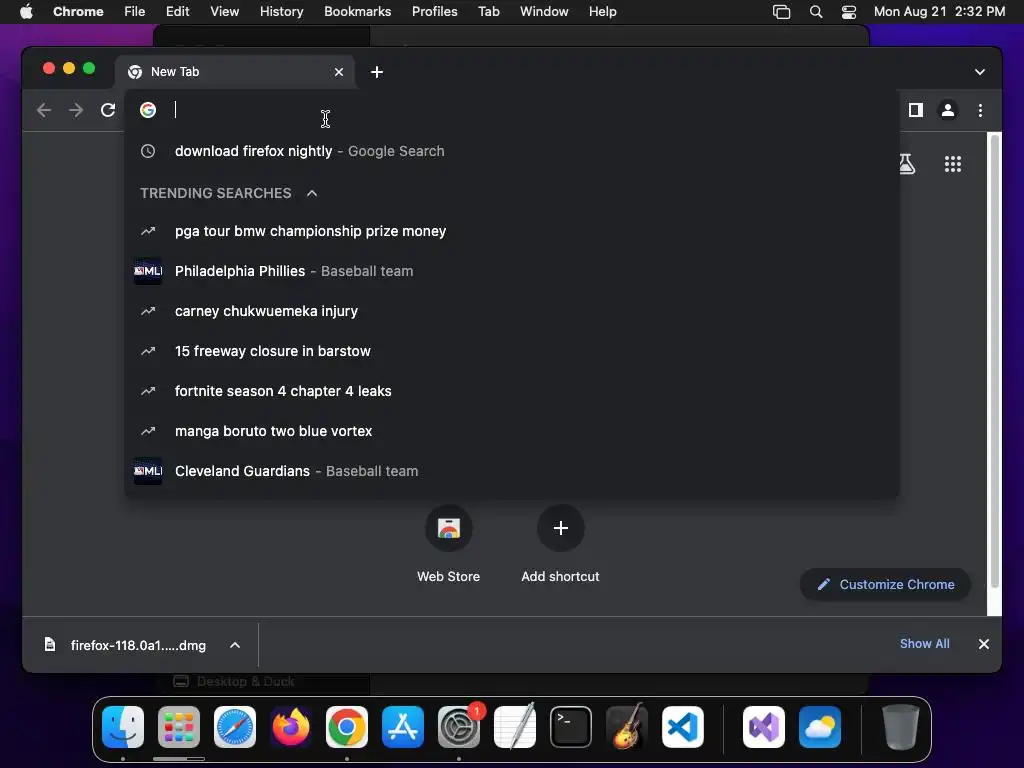Close the downloads bar
Image resolution: width=1024 pixels, height=768 pixels.
pos(984,644)
